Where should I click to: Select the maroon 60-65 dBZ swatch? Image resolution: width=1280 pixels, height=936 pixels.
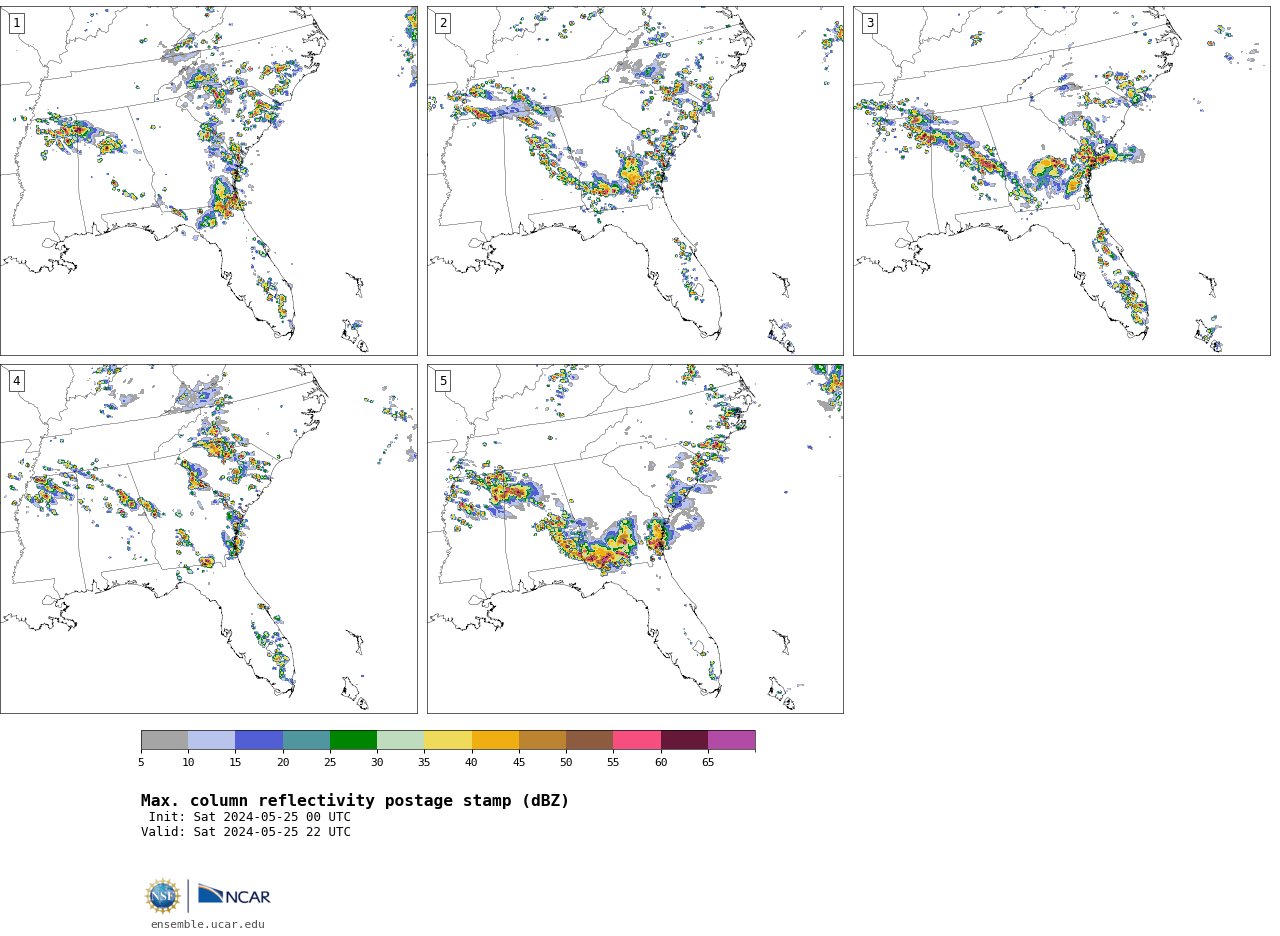coord(684,740)
